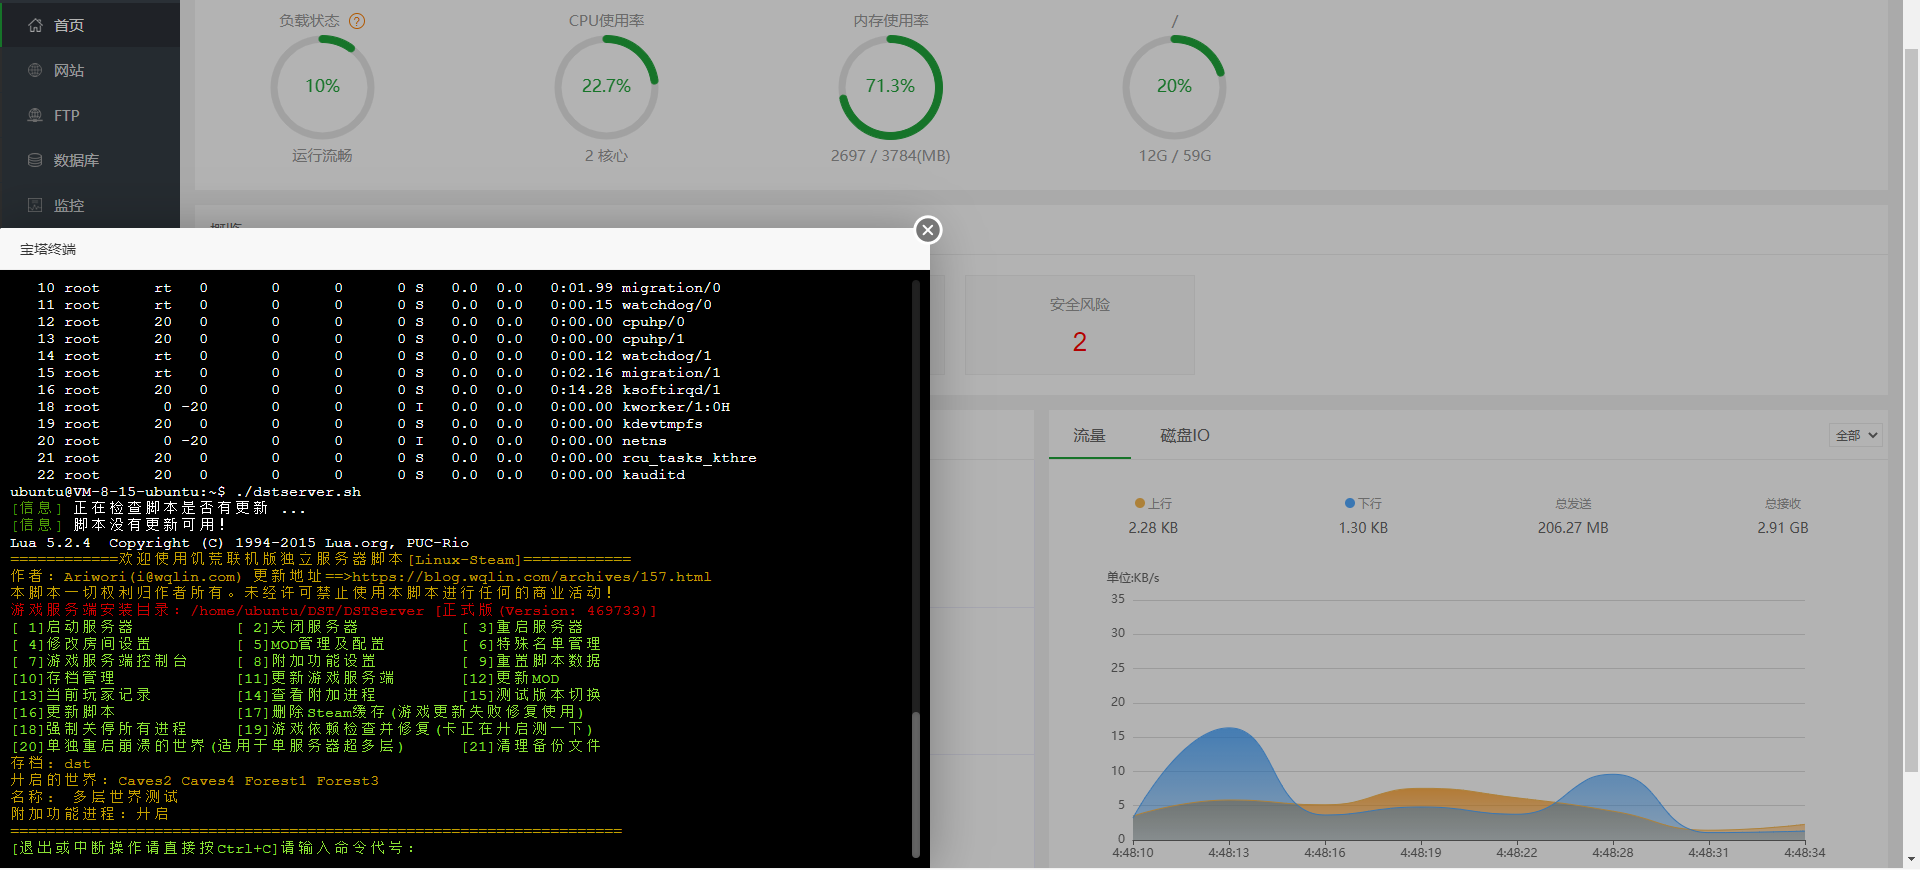Click the website globe icon
This screenshot has height=870, width=1920.
pyautogui.click(x=35, y=70)
